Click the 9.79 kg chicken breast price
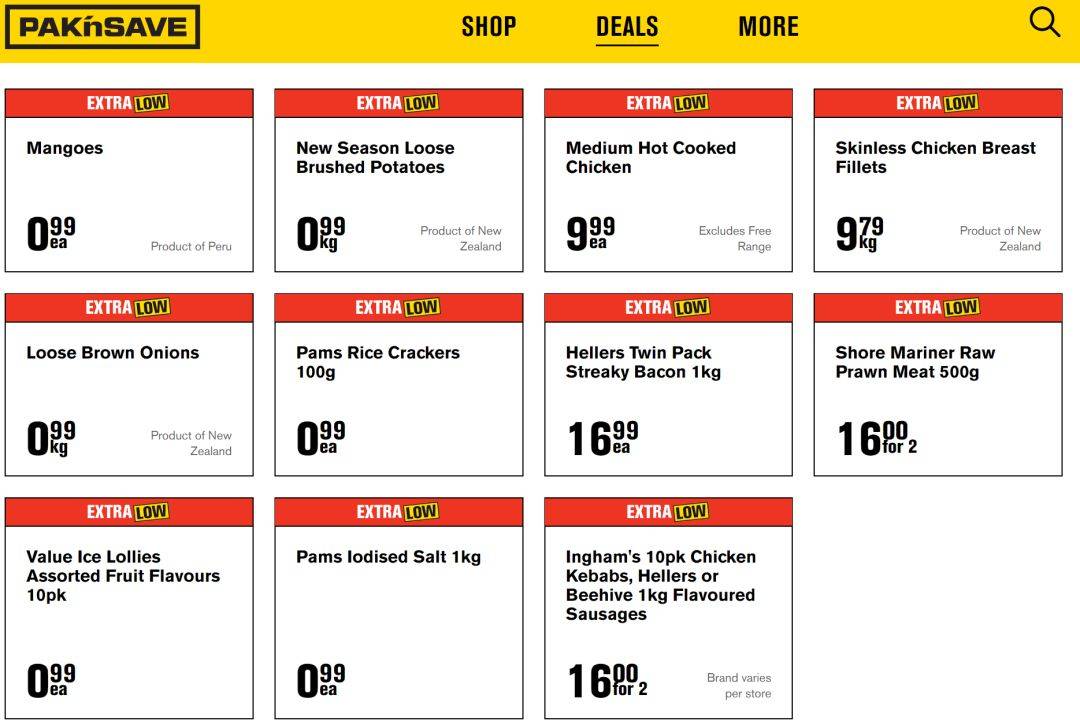Image resolution: width=1080 pixels, height=728 pixels. pyautogui.click(x=859, y=233)
